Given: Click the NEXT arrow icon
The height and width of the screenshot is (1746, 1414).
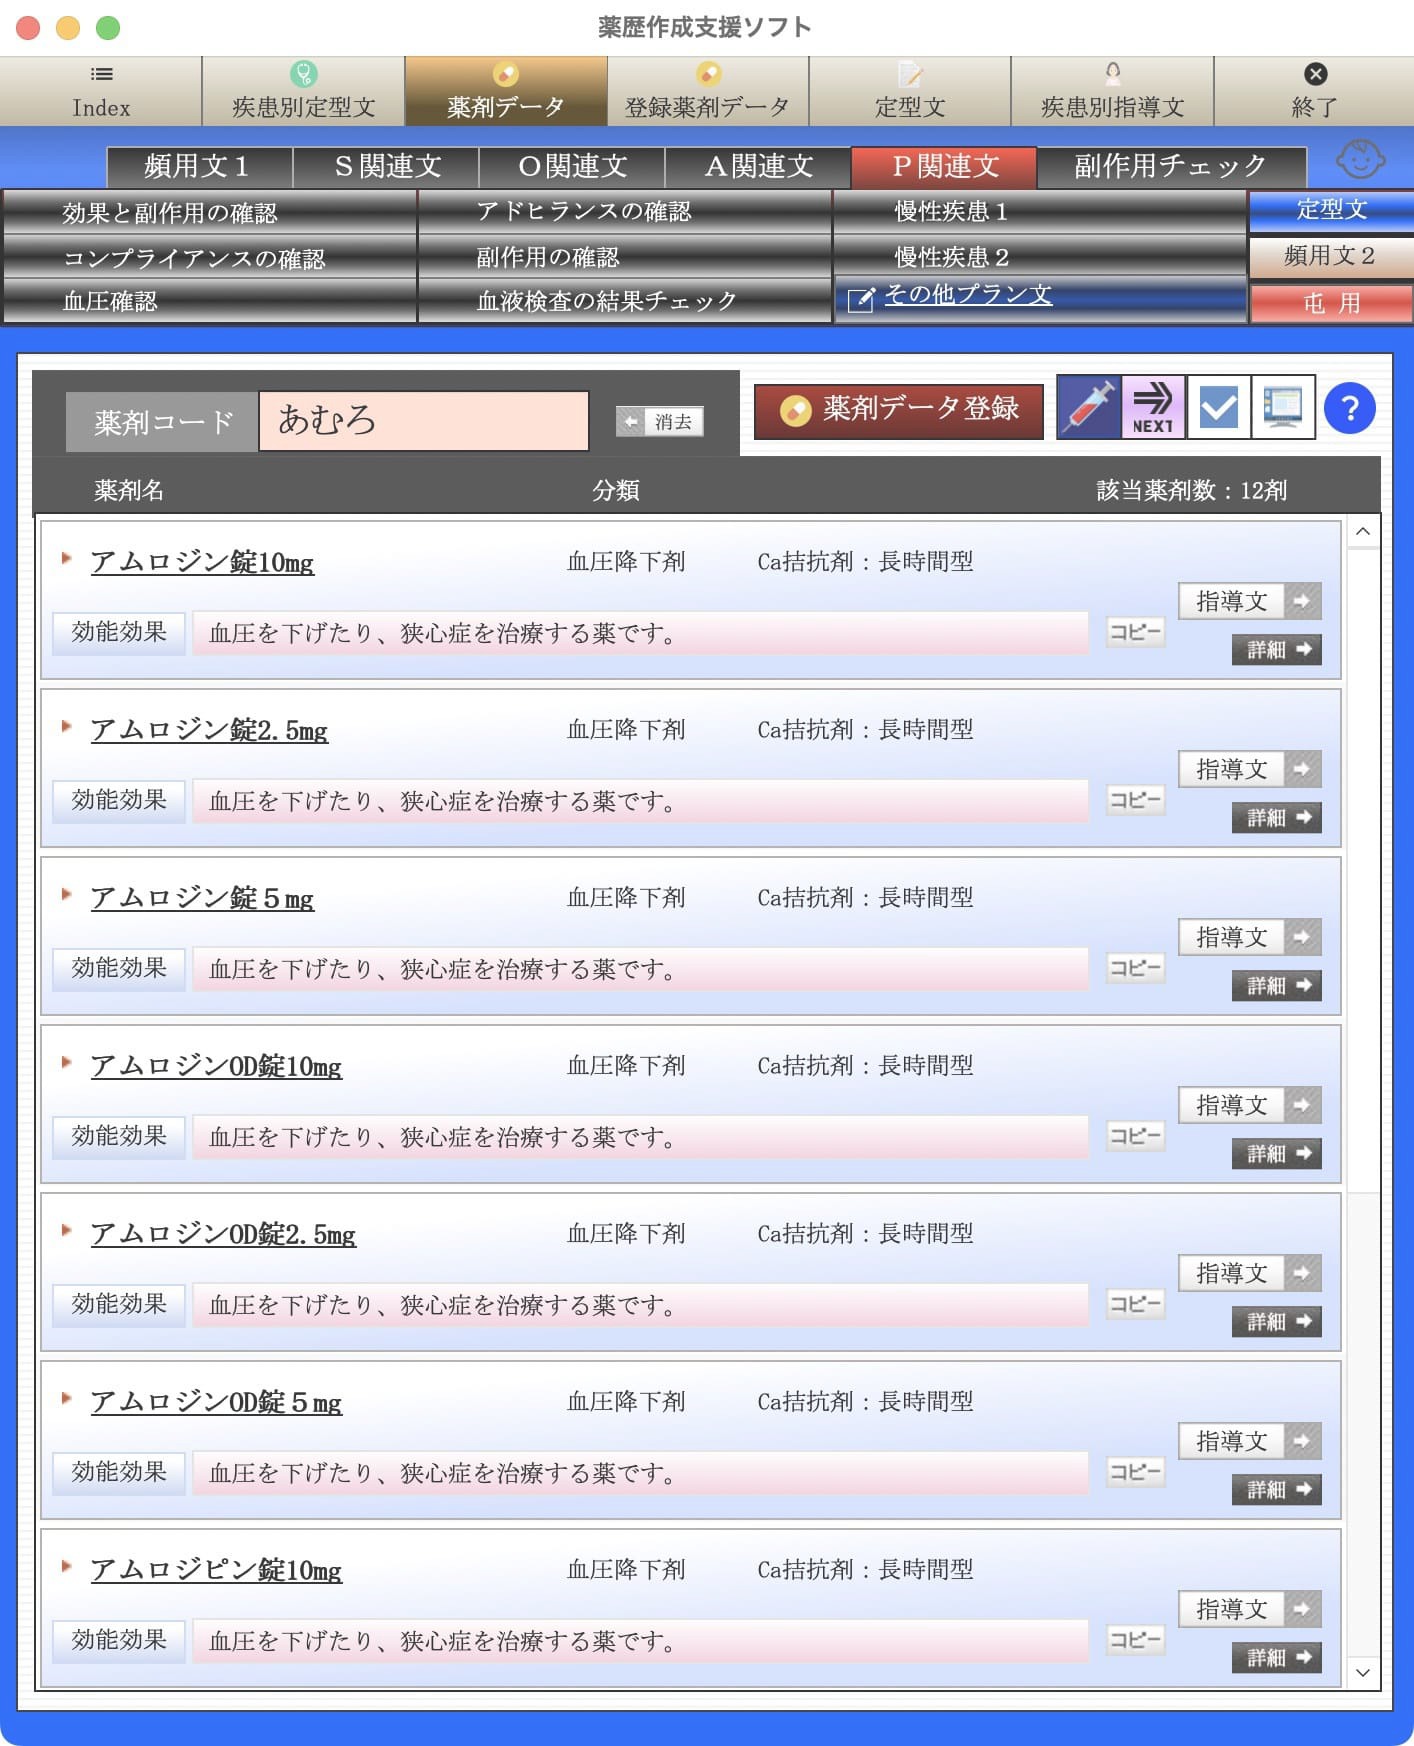Looking at the screenshot, I should (x=1153, y=407).
